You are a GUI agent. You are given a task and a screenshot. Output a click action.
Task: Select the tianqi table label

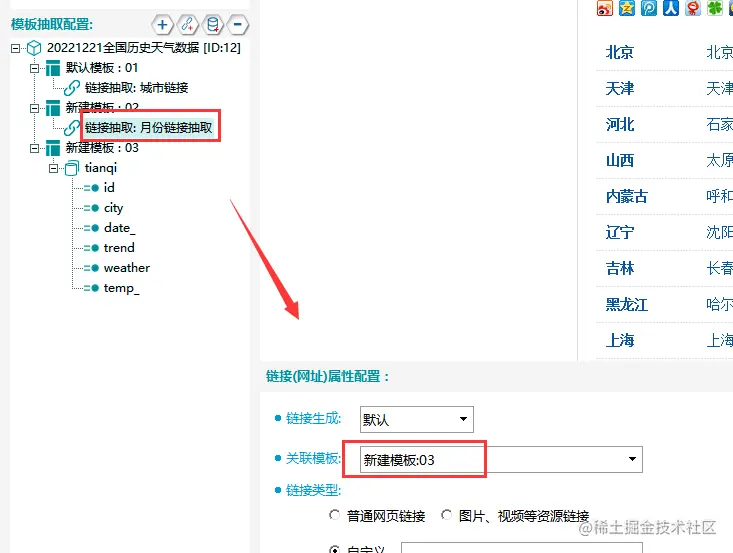101,168
